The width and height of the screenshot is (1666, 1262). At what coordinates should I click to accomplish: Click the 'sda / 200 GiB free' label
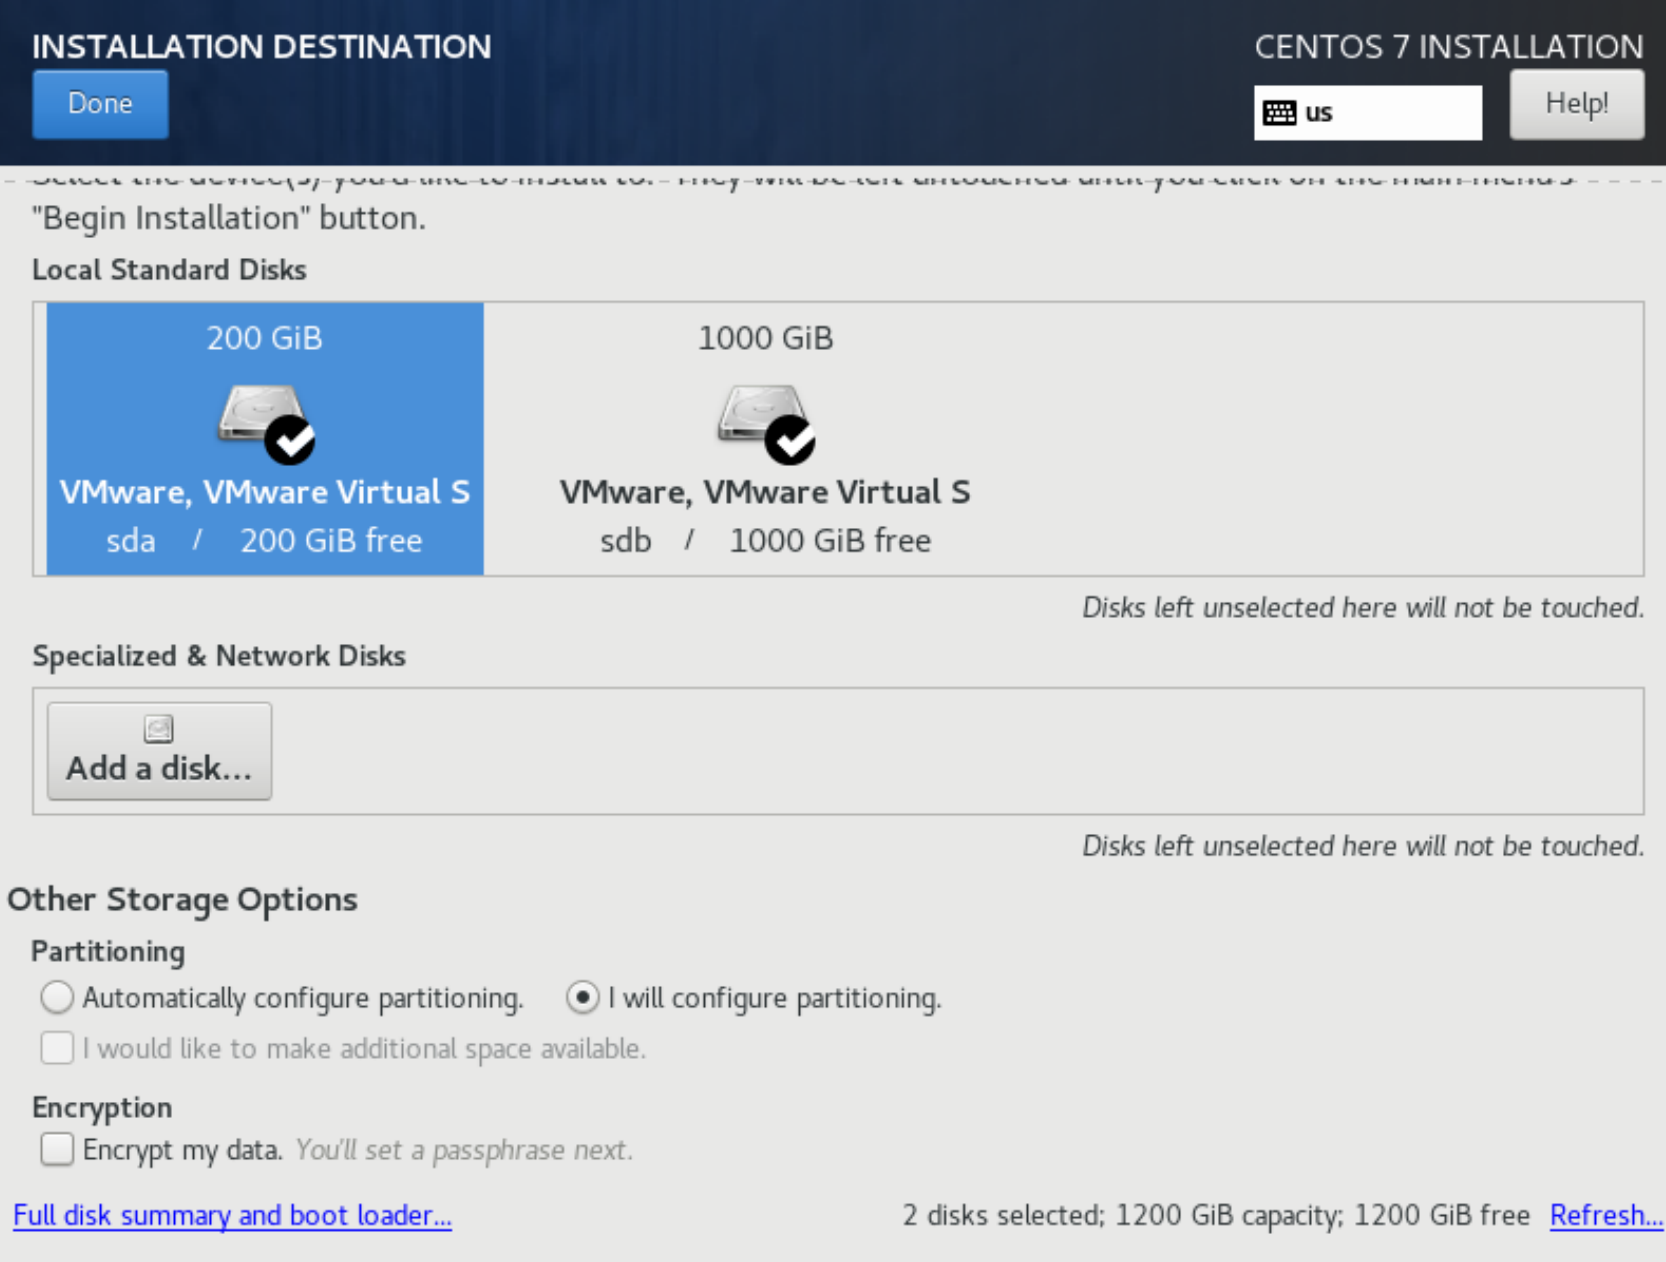coord(265,541)
